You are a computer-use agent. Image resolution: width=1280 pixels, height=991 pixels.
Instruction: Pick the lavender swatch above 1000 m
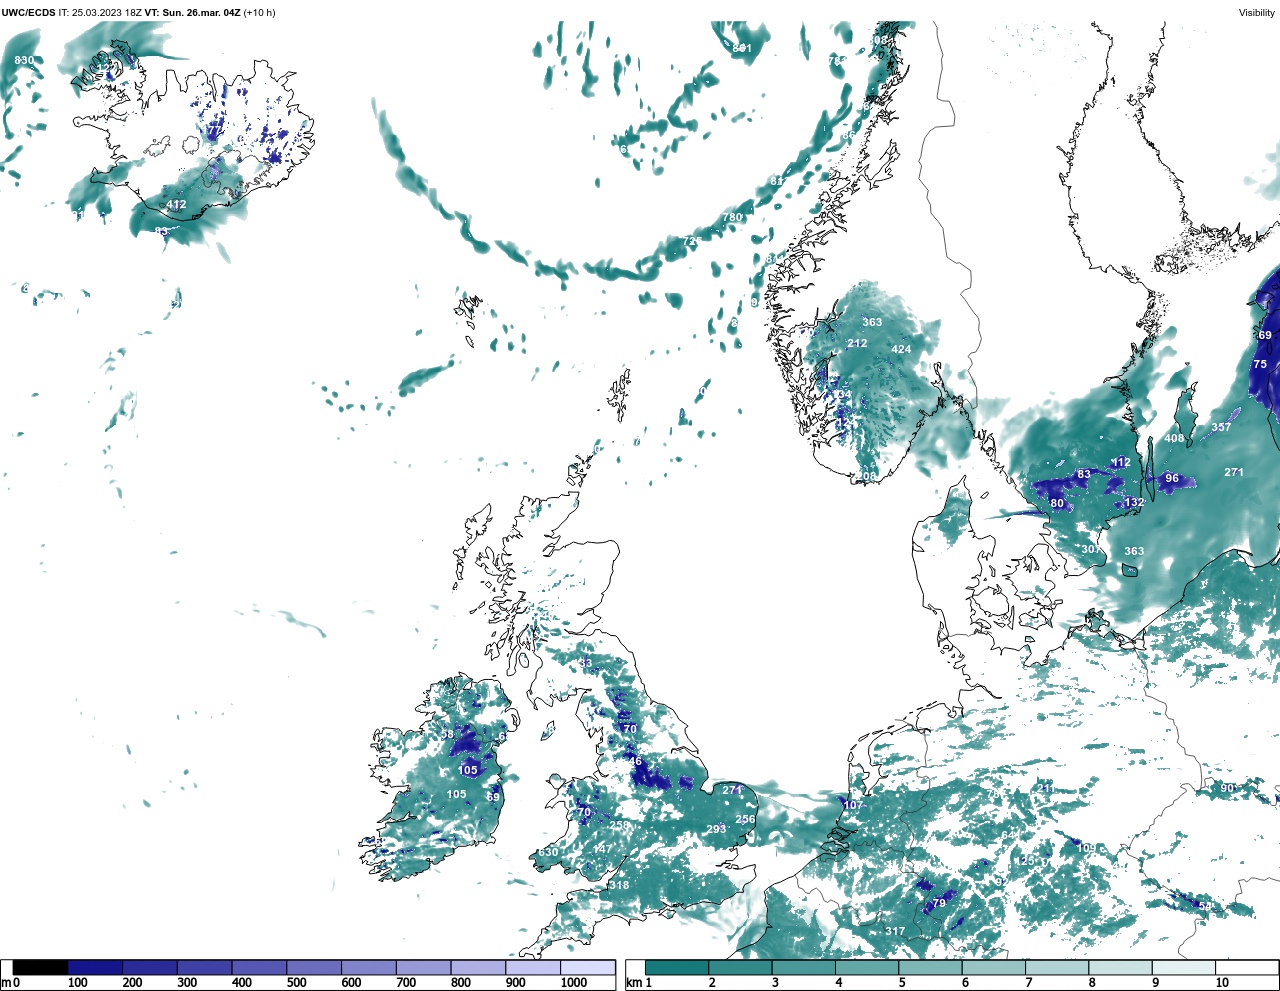click(587, 967)
